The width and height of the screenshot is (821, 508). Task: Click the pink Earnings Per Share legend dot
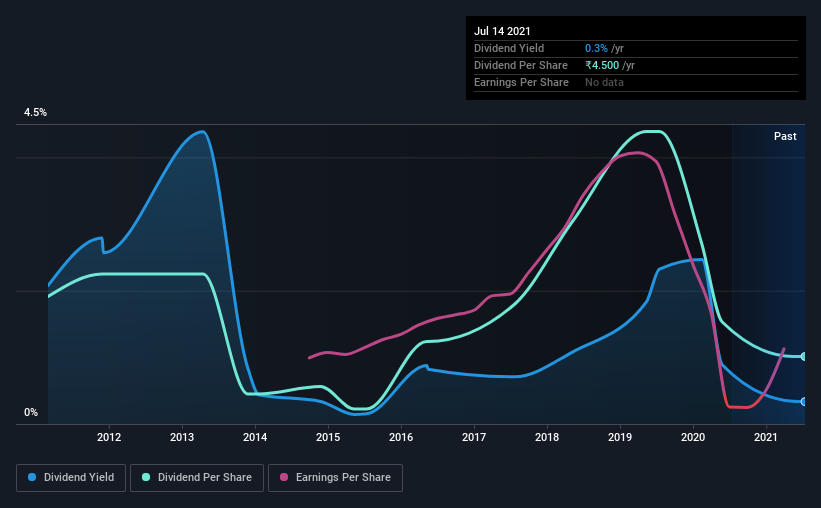(284, 477)
